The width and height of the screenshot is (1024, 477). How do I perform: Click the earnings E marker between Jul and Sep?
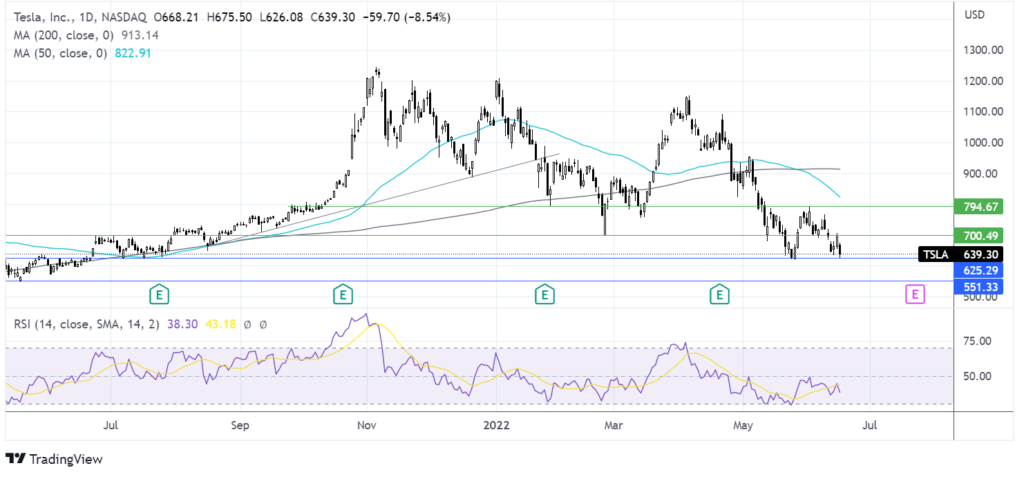pyautogui.click(x=159, y=295)
